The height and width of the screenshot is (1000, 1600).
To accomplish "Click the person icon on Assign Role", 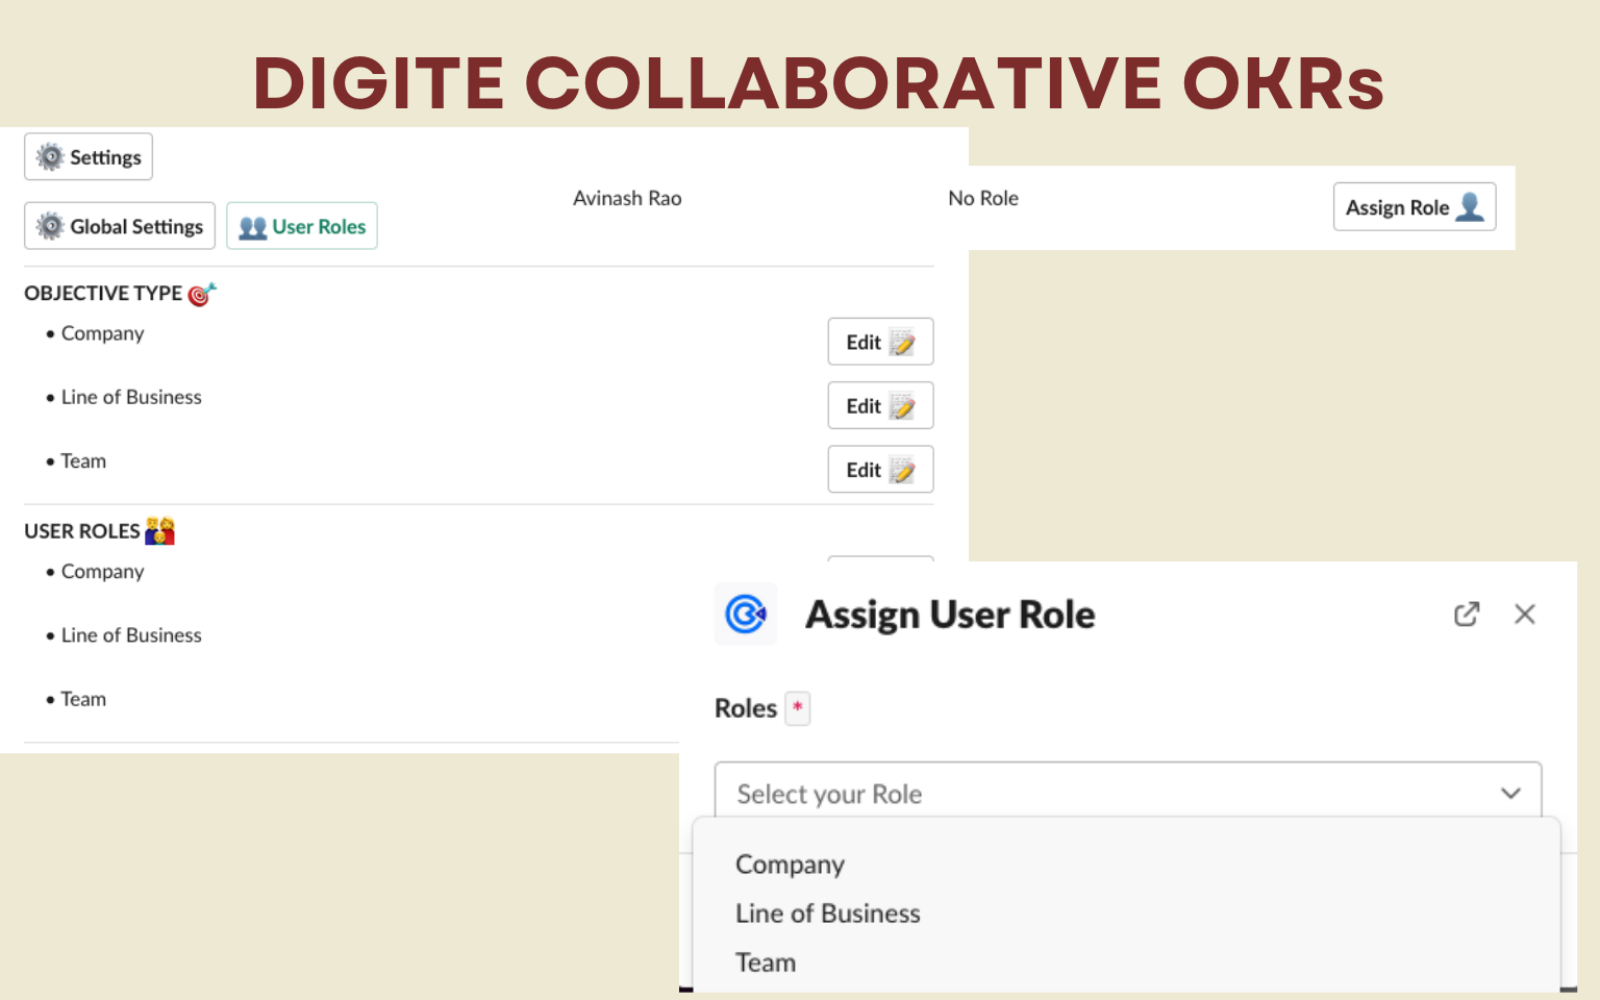I will pyautogui.click(x=1470, y=206).
